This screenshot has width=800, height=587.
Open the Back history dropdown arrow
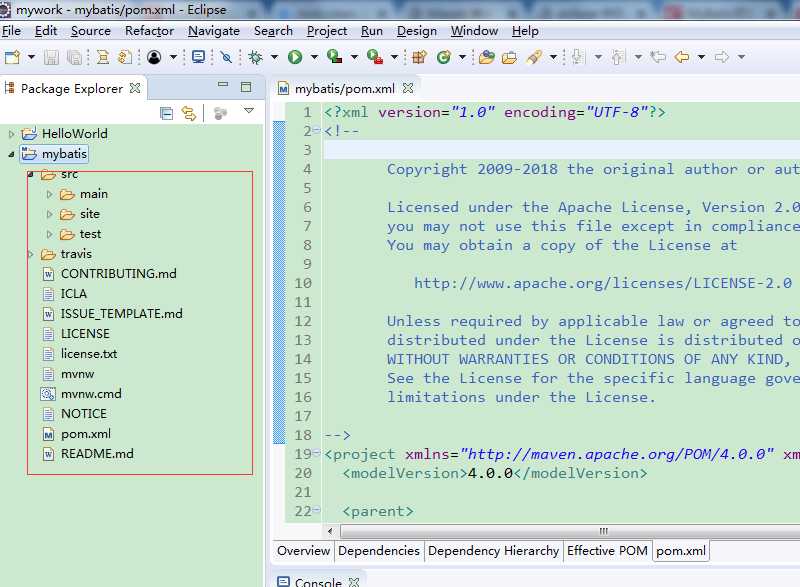(x=702, y=57)
